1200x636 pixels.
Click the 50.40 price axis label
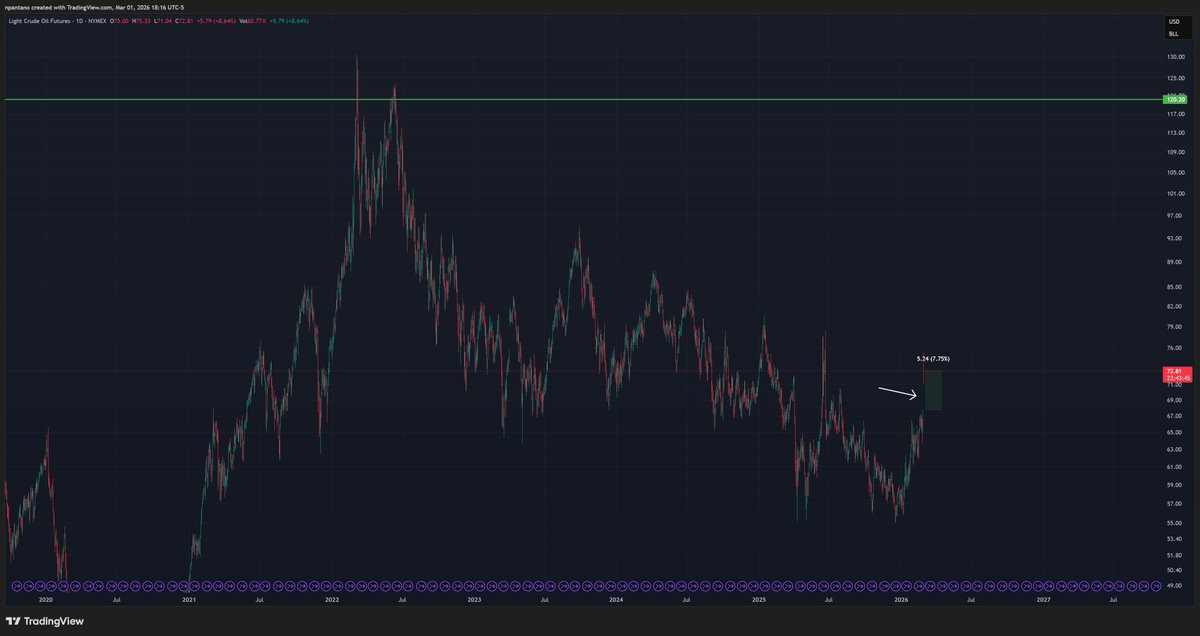pyautogui.click(x=1174, y=570)
